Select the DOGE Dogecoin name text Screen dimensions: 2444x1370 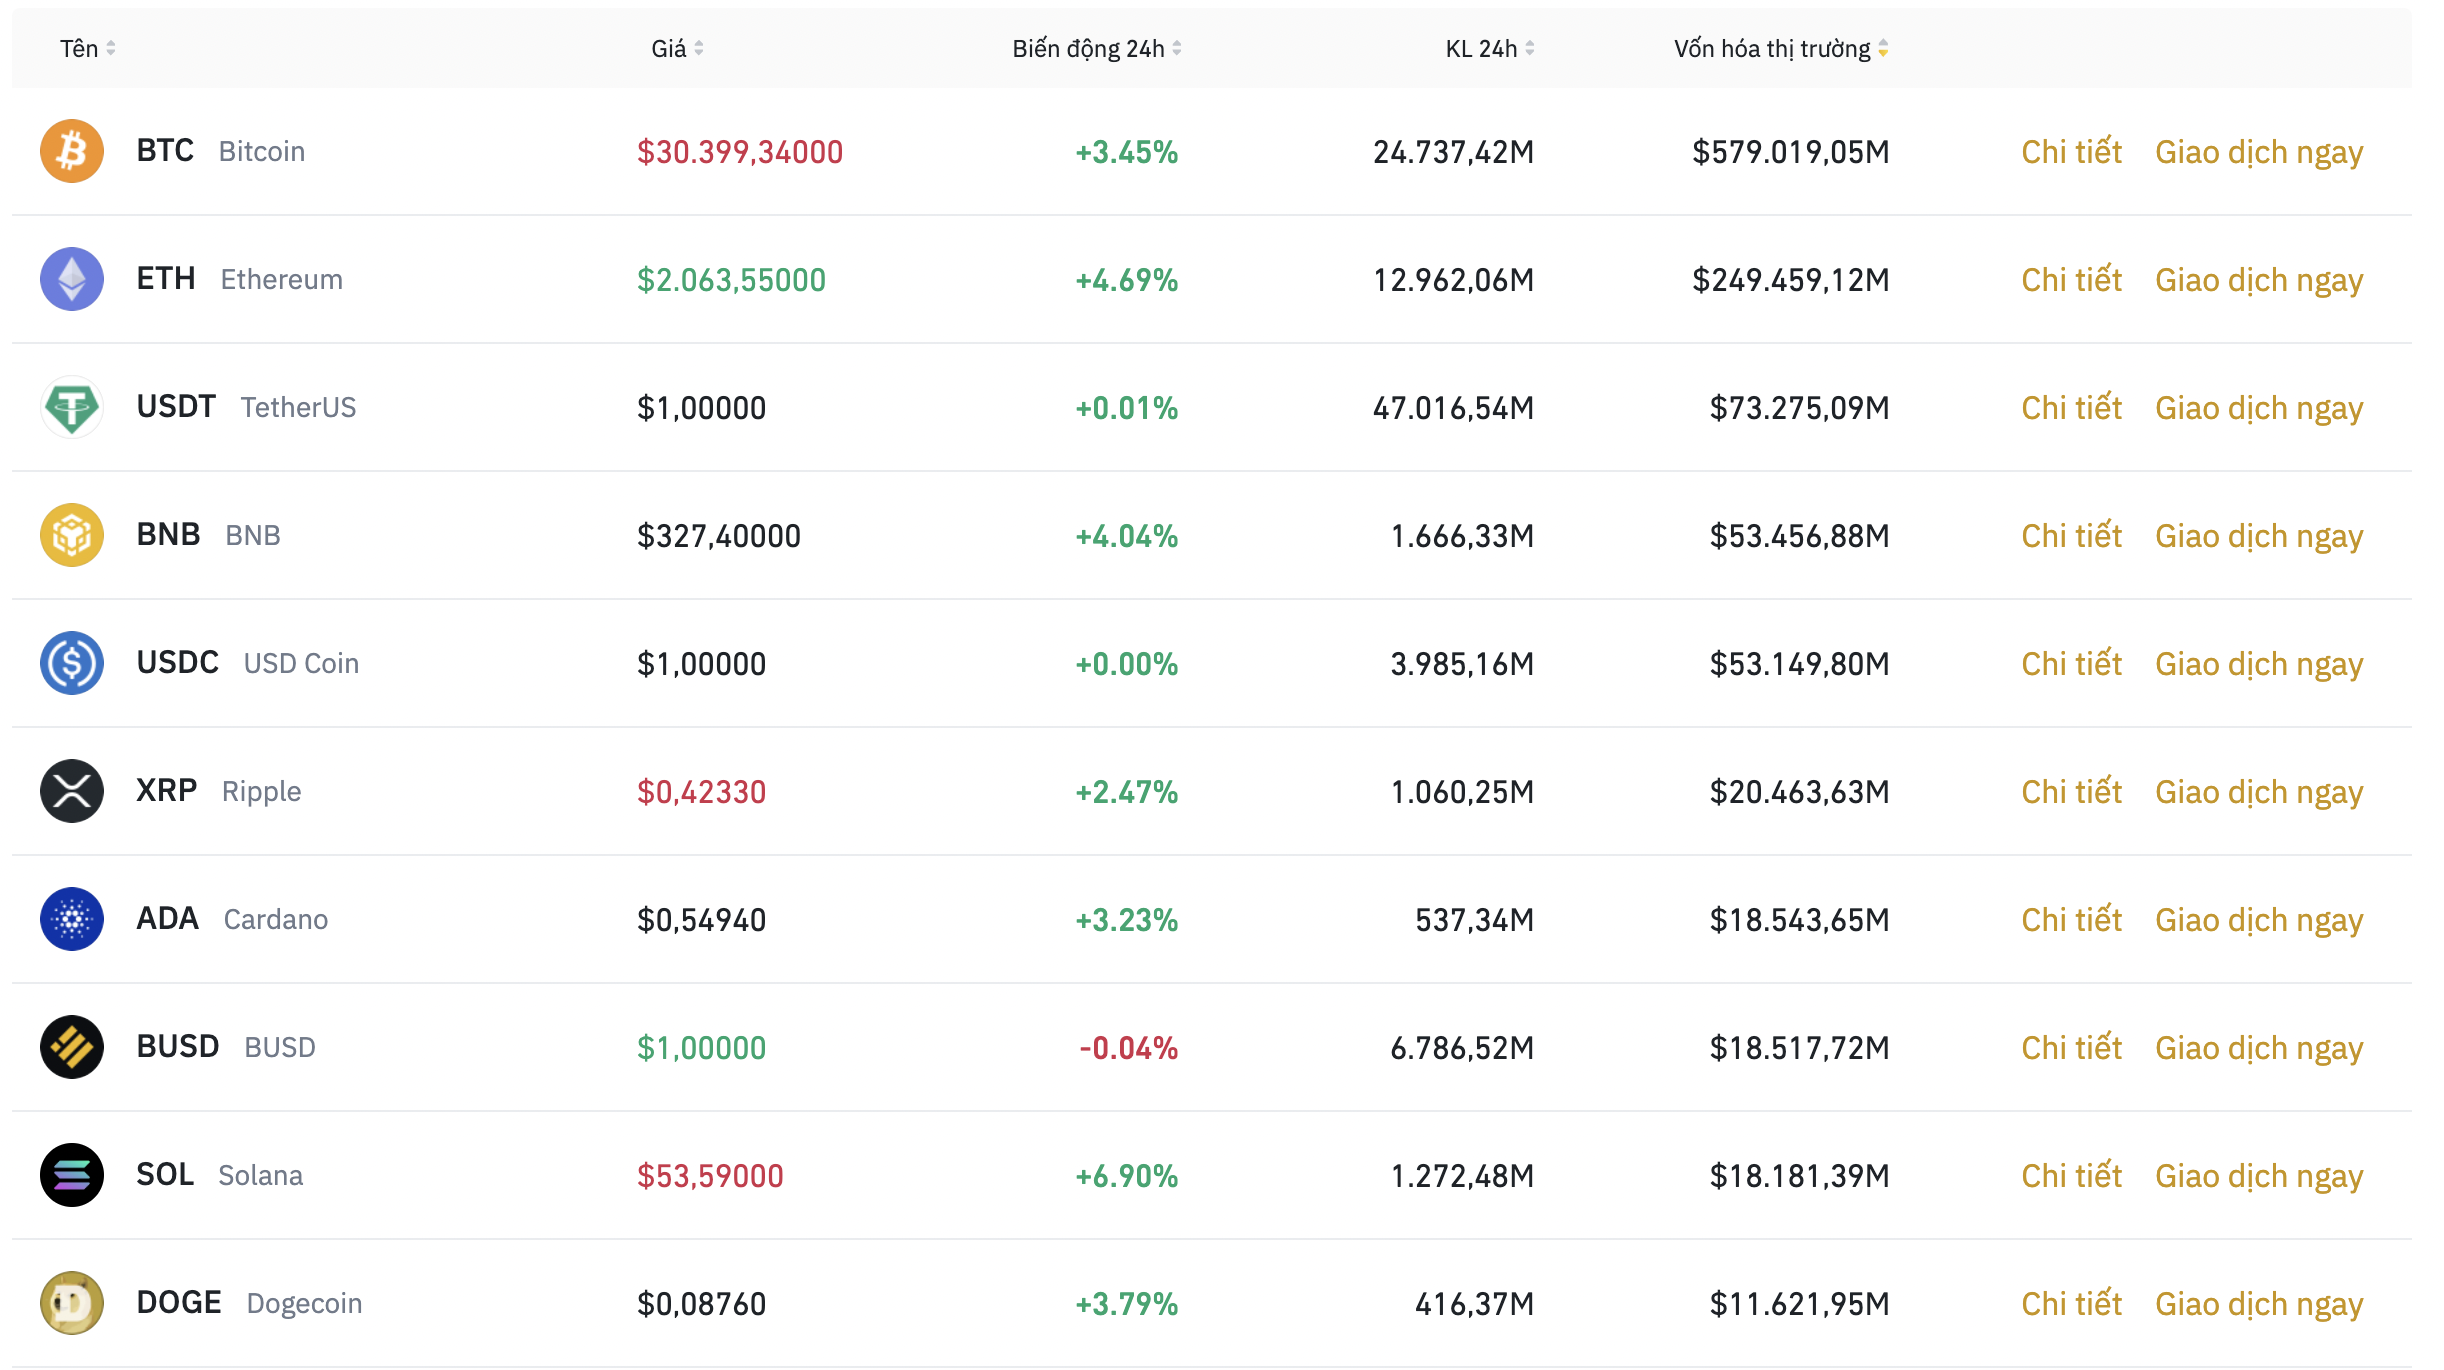point(249,1303)
